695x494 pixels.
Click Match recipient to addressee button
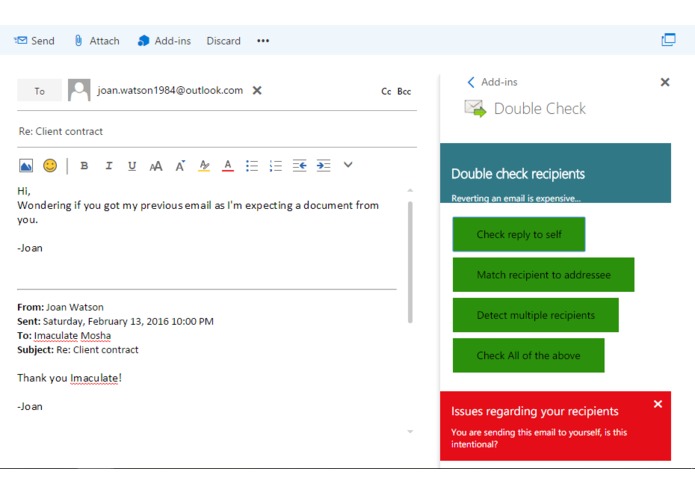543,275
